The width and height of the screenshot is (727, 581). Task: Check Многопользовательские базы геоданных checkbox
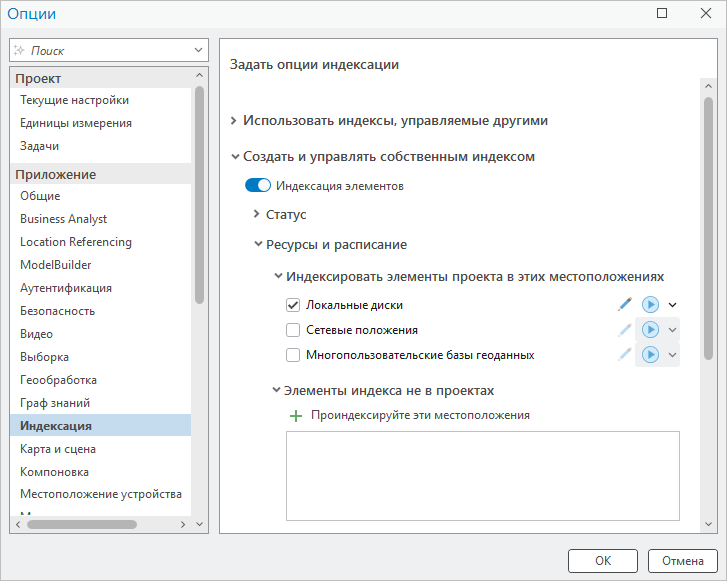point(293,355)
